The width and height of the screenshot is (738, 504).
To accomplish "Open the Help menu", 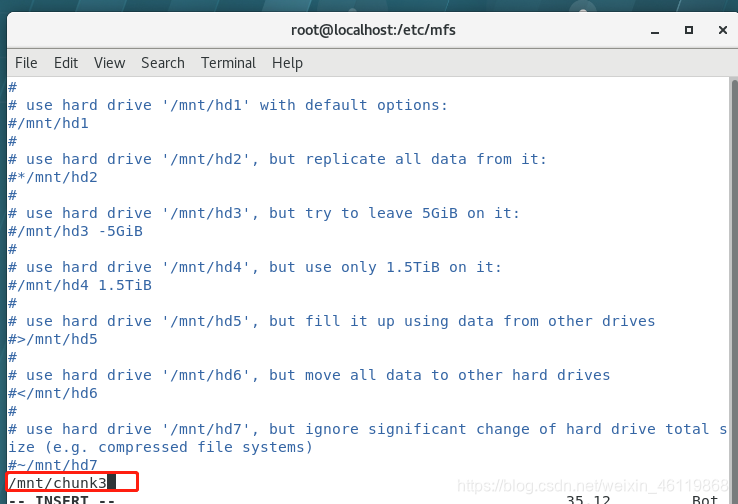I will tap(287, 63).
